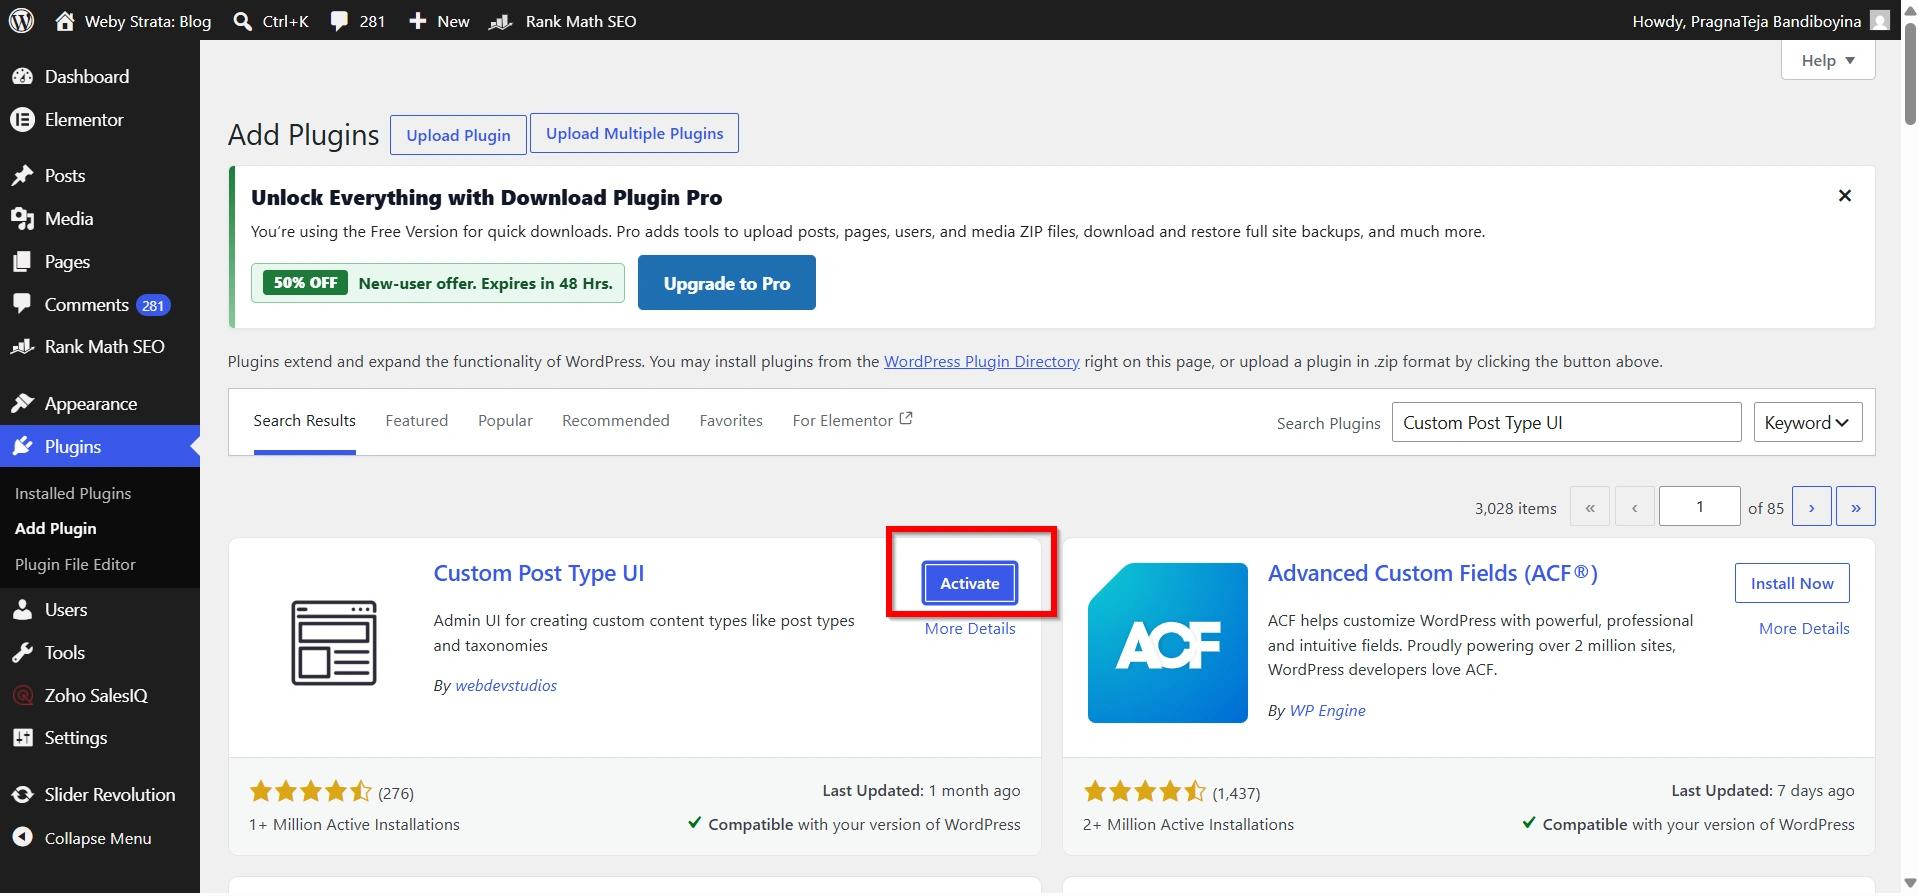Click the 281 comments count badge
This screenshot has width=1918, height=896.
pyautogui.click(x=153, y=305)
